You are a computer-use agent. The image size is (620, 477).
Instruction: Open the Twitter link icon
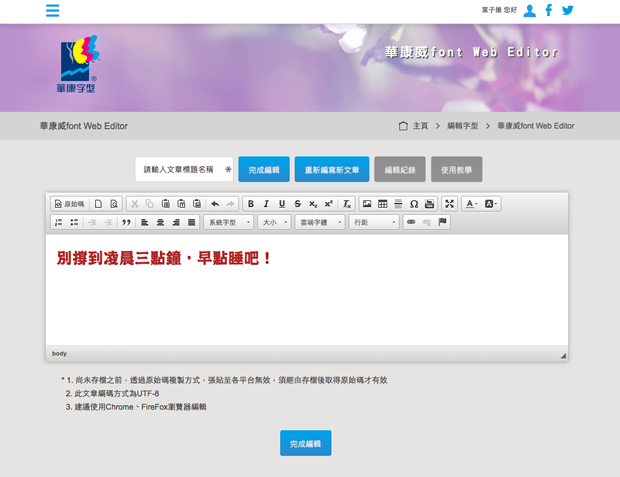pyautogui.click(x=568, y=11)
